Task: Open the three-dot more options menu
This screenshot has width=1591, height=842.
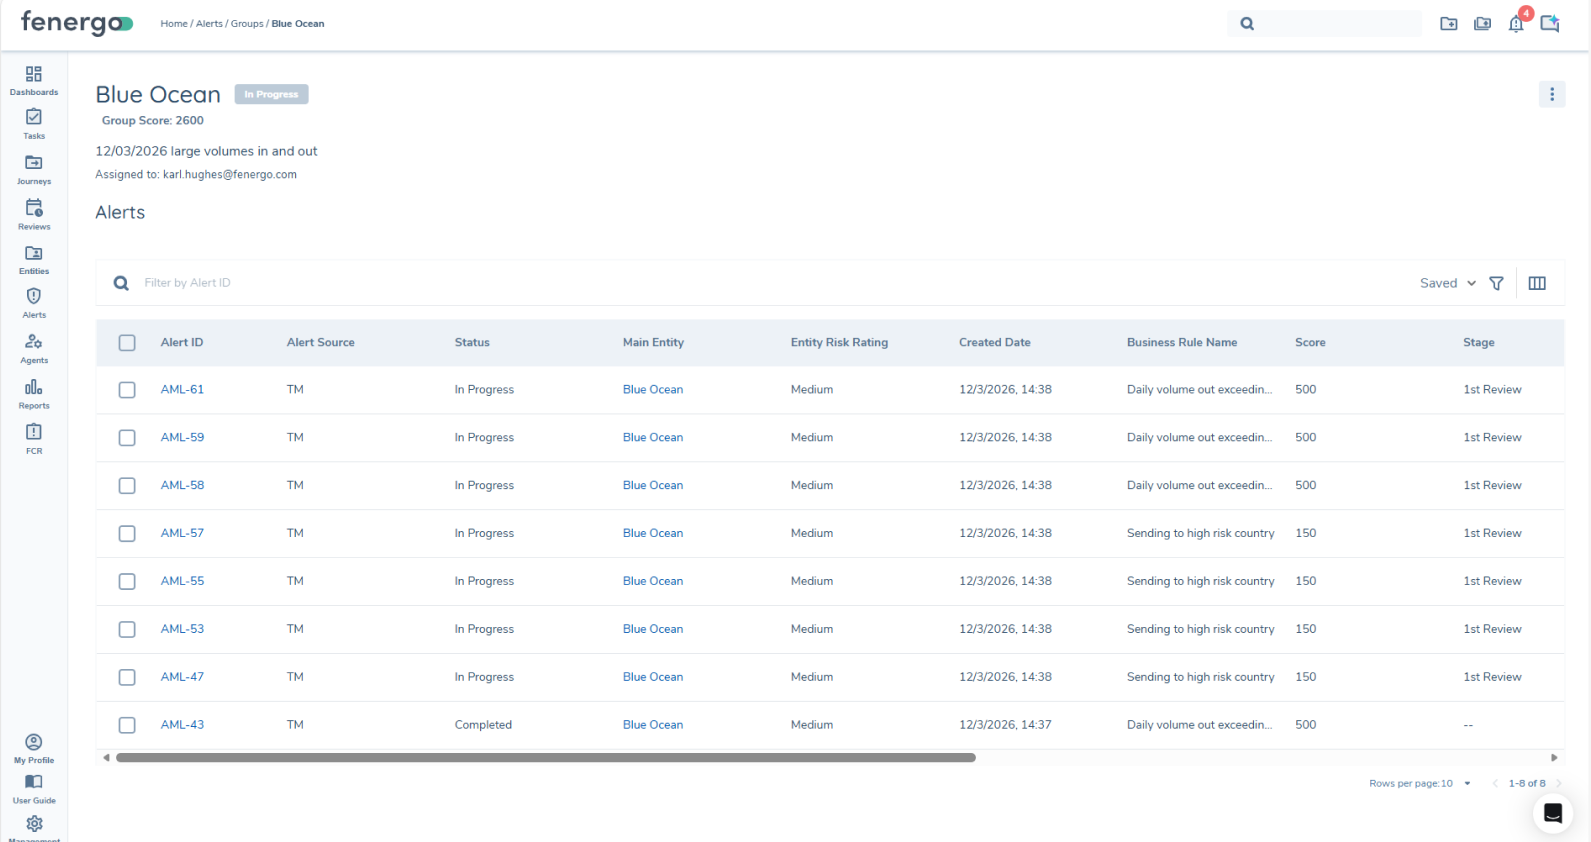Action: [1551, 94]
